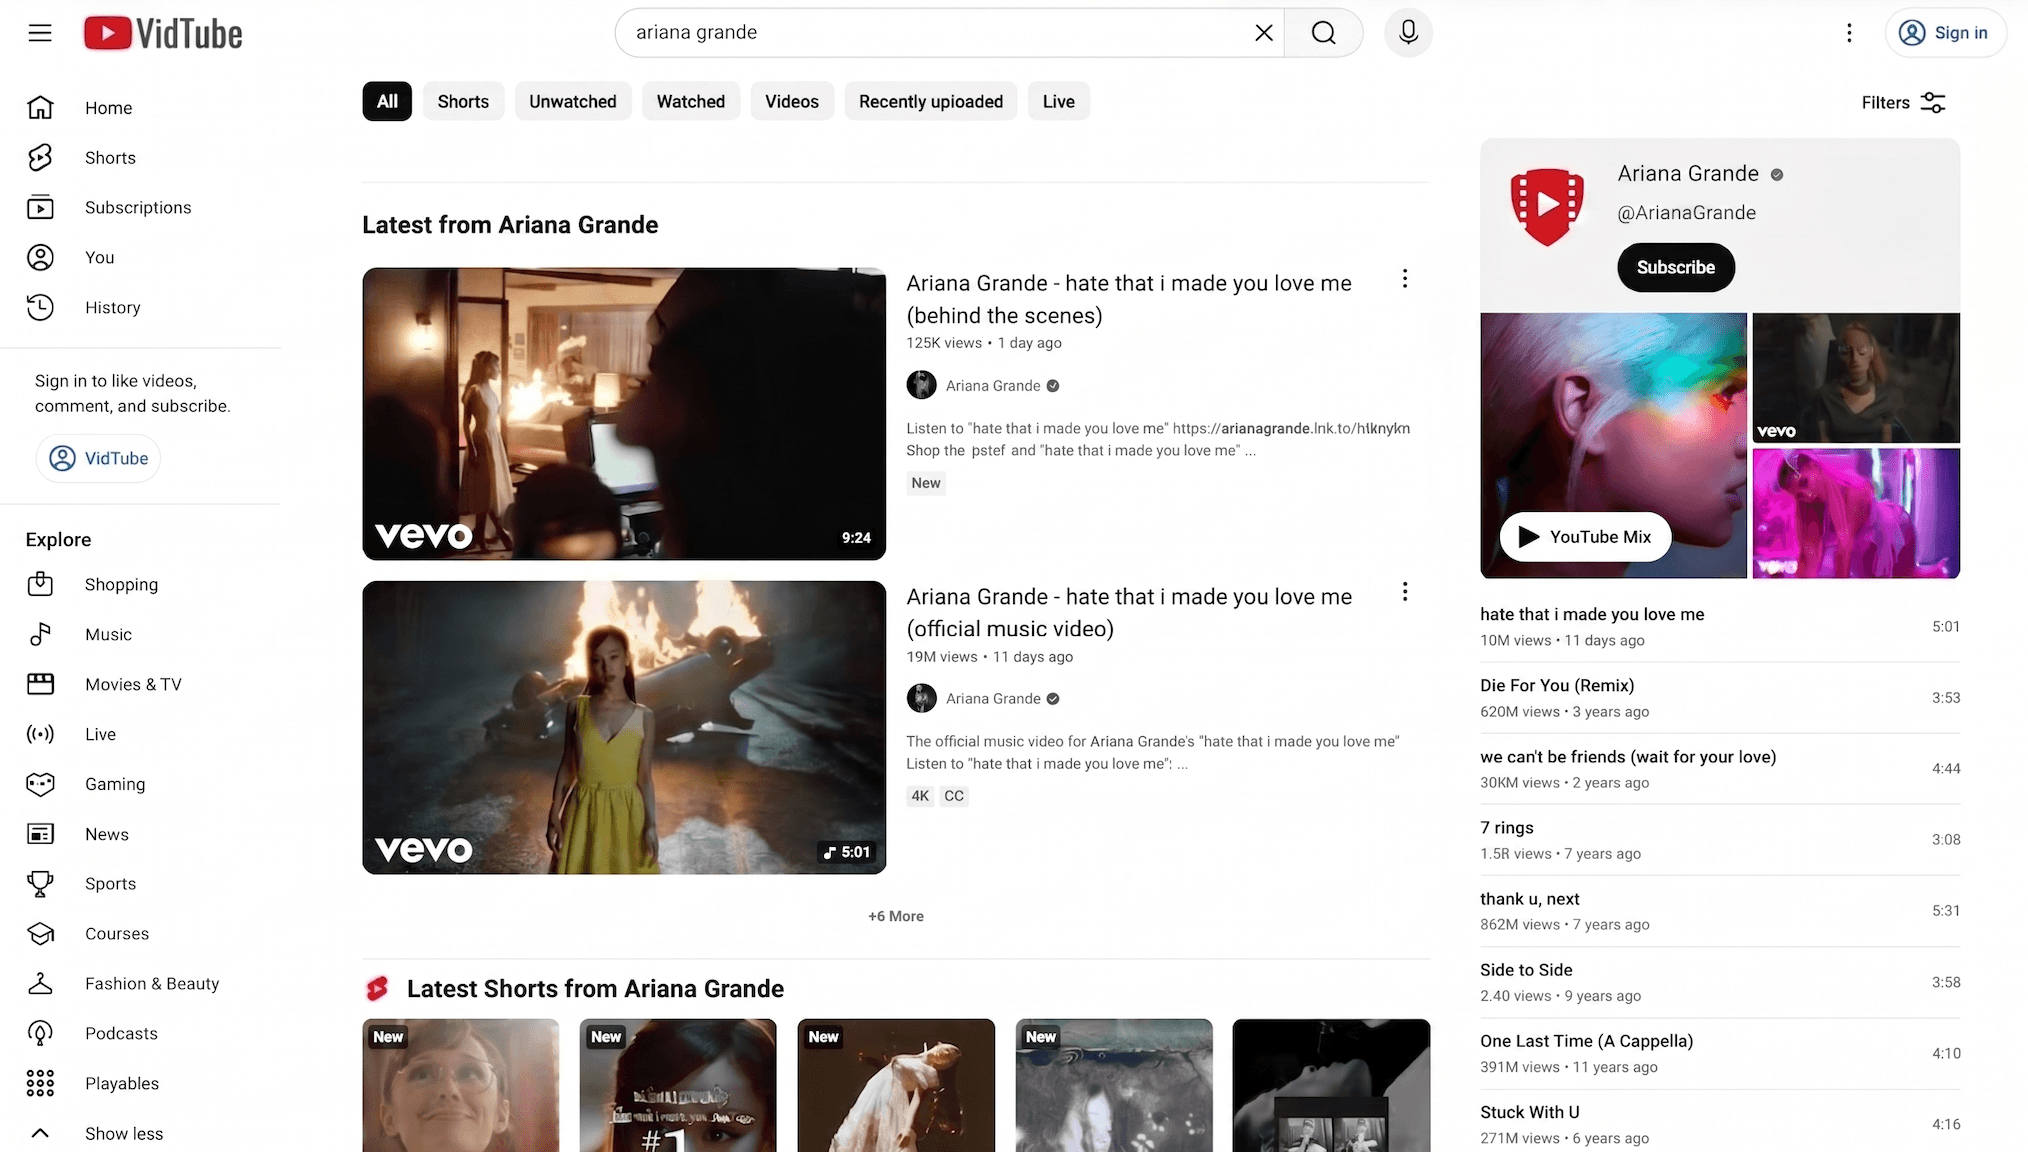2028x1152 pixels.
Task: Subscribe to the Ariana Grande channel
Action: tap(1676, 268)
